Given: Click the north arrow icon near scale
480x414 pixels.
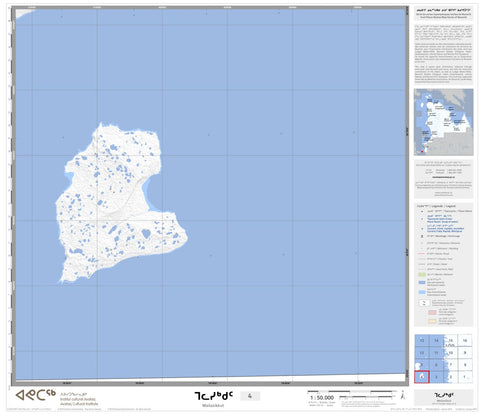Looking at the screenshot, I should (x=403, y=395).
